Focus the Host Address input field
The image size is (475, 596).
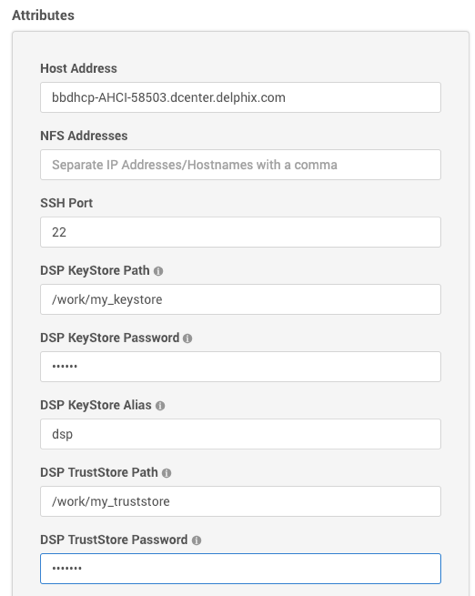point(241,97)
